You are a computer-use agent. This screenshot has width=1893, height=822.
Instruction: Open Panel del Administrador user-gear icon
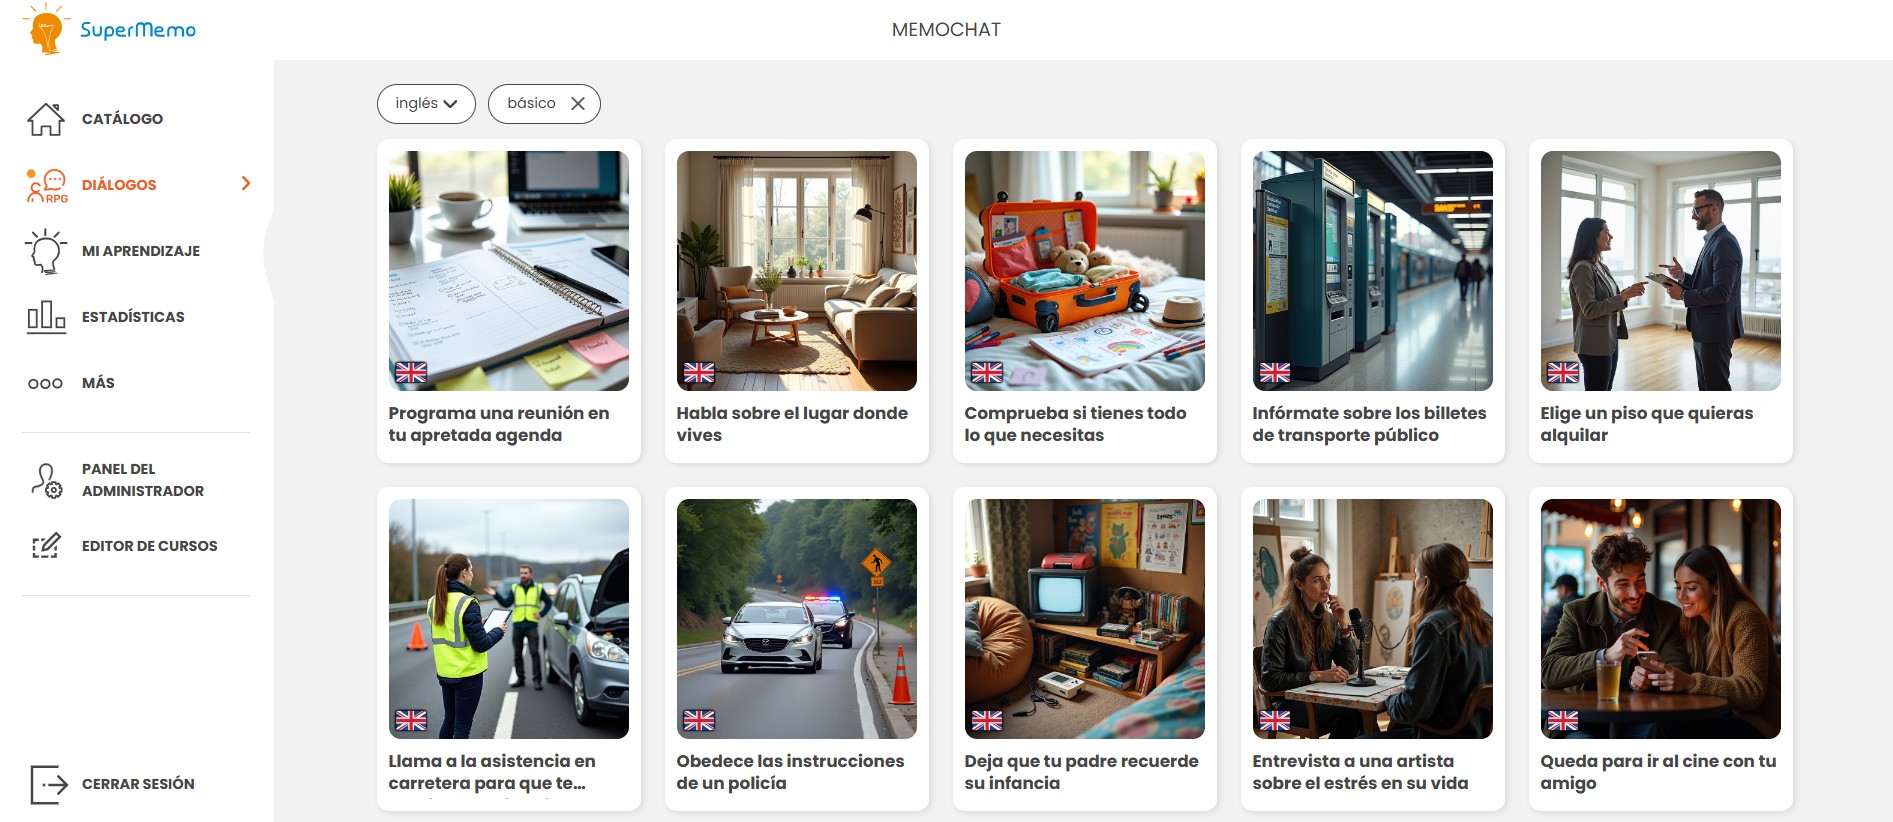click(x=46, y=480)
